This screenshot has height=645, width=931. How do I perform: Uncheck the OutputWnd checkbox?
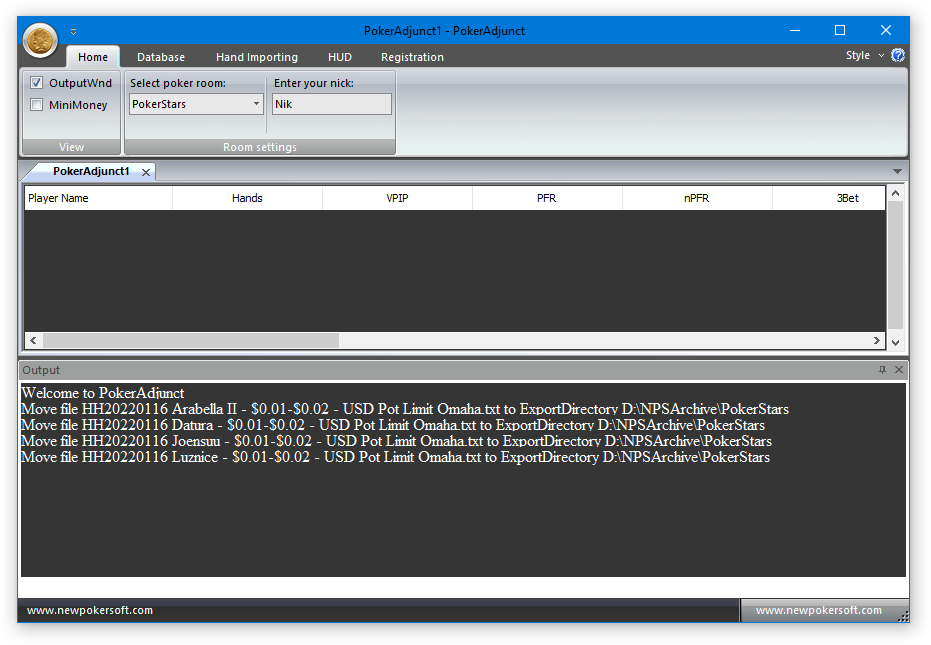coord(36,83)
